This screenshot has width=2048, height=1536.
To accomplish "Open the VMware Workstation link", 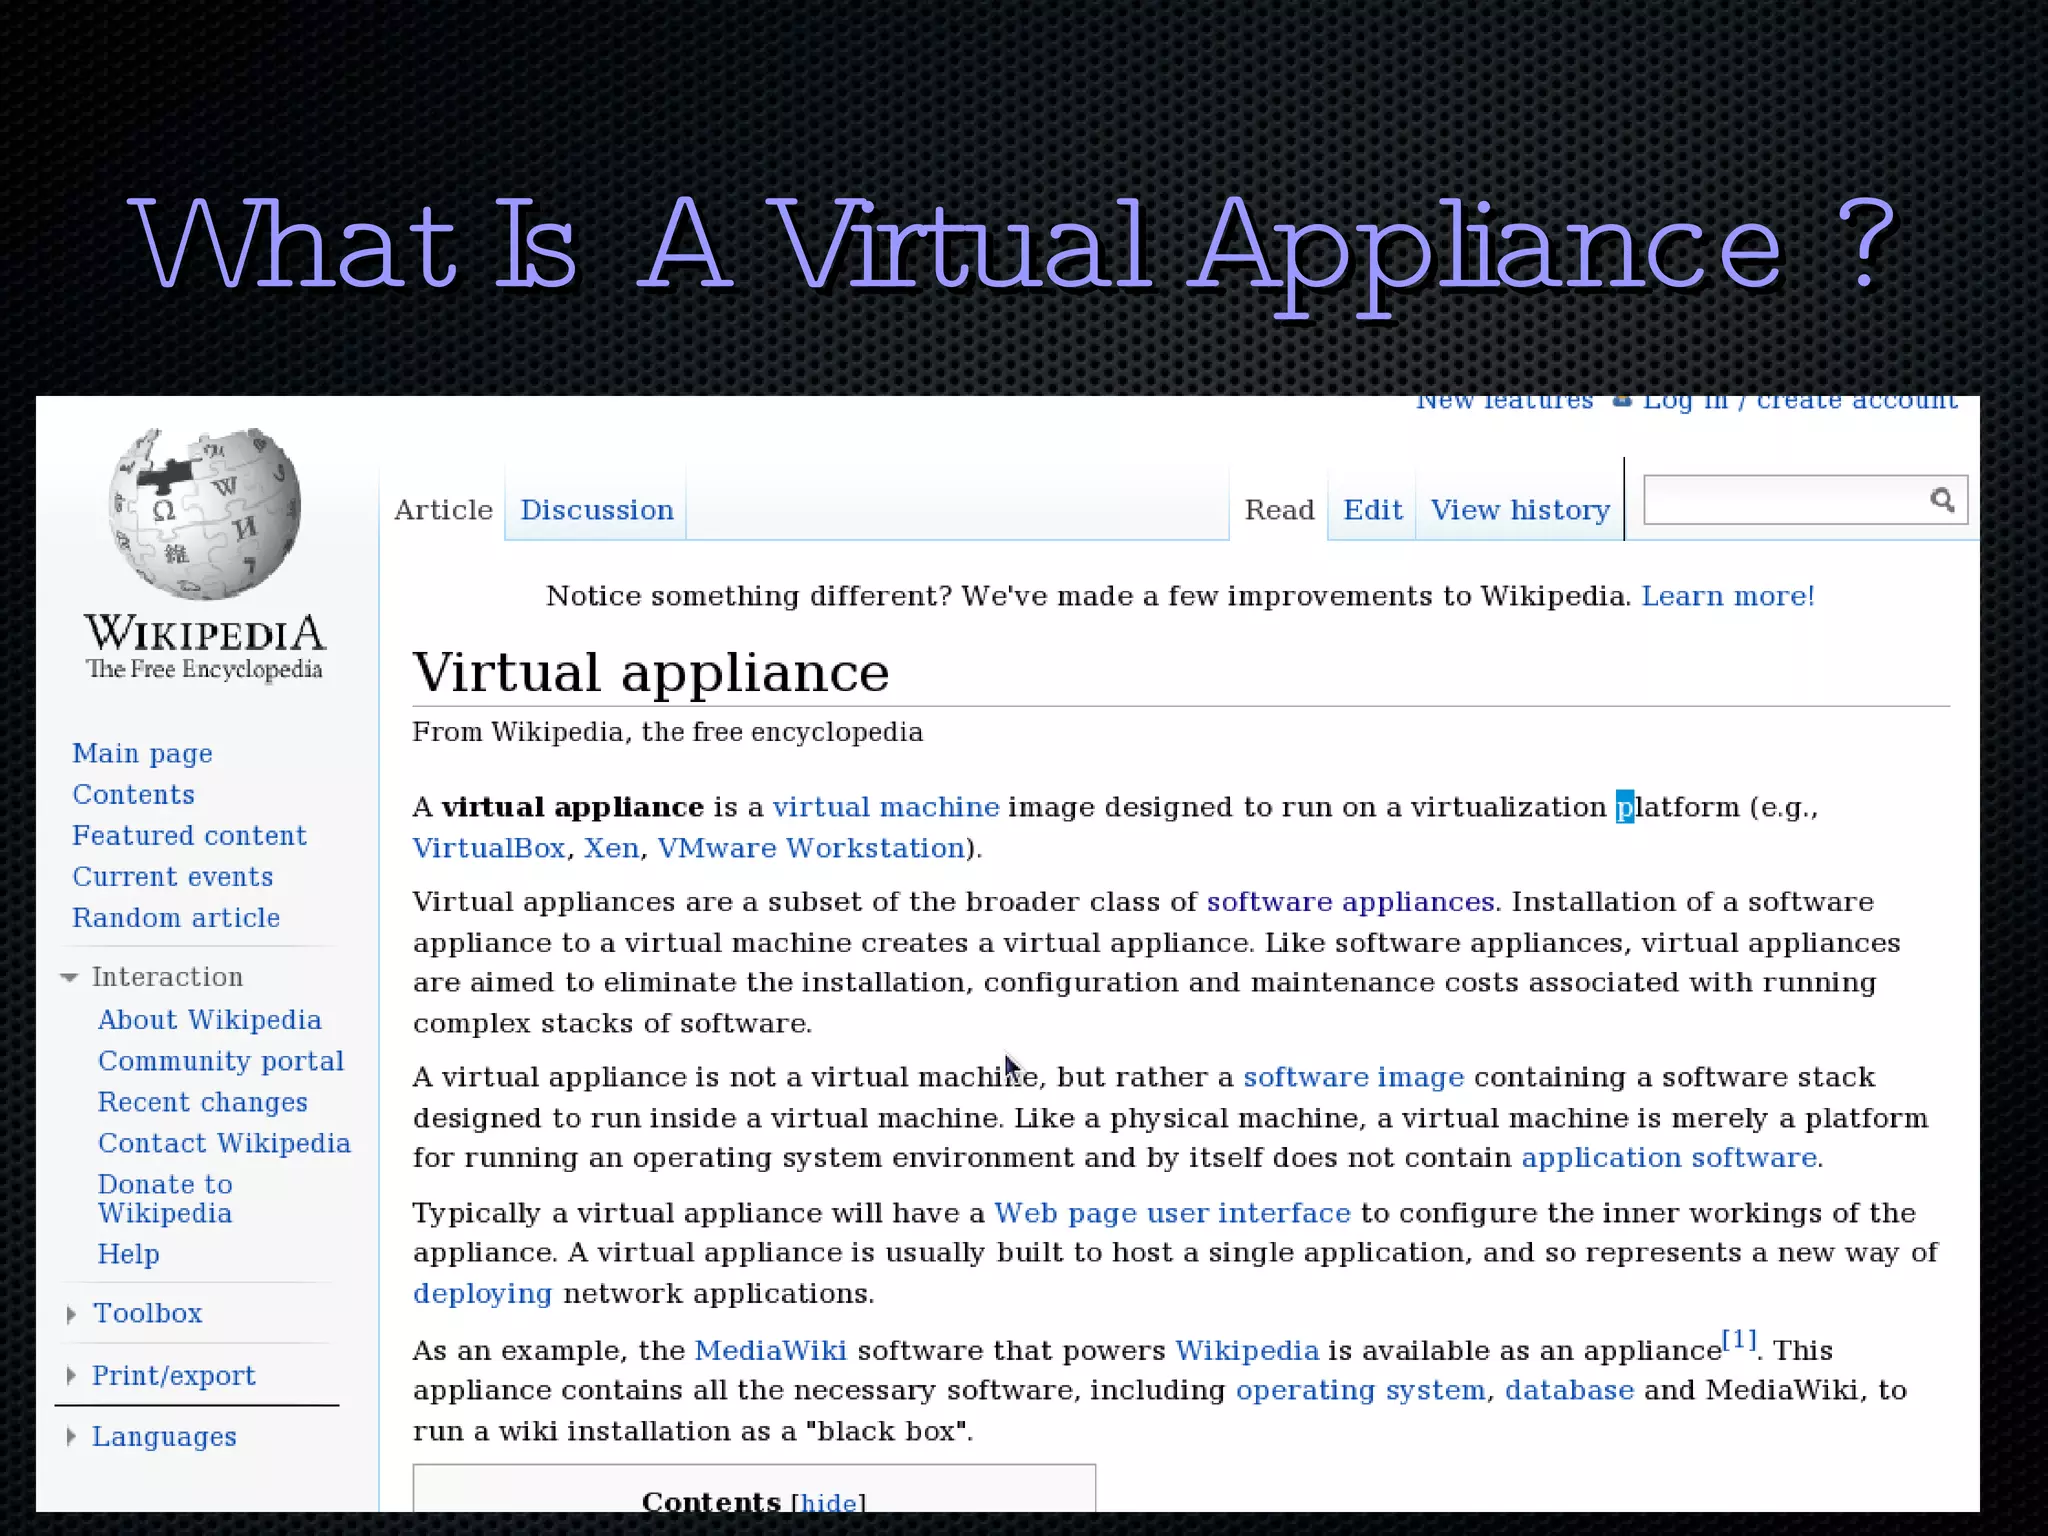I will tap(810, 848).
